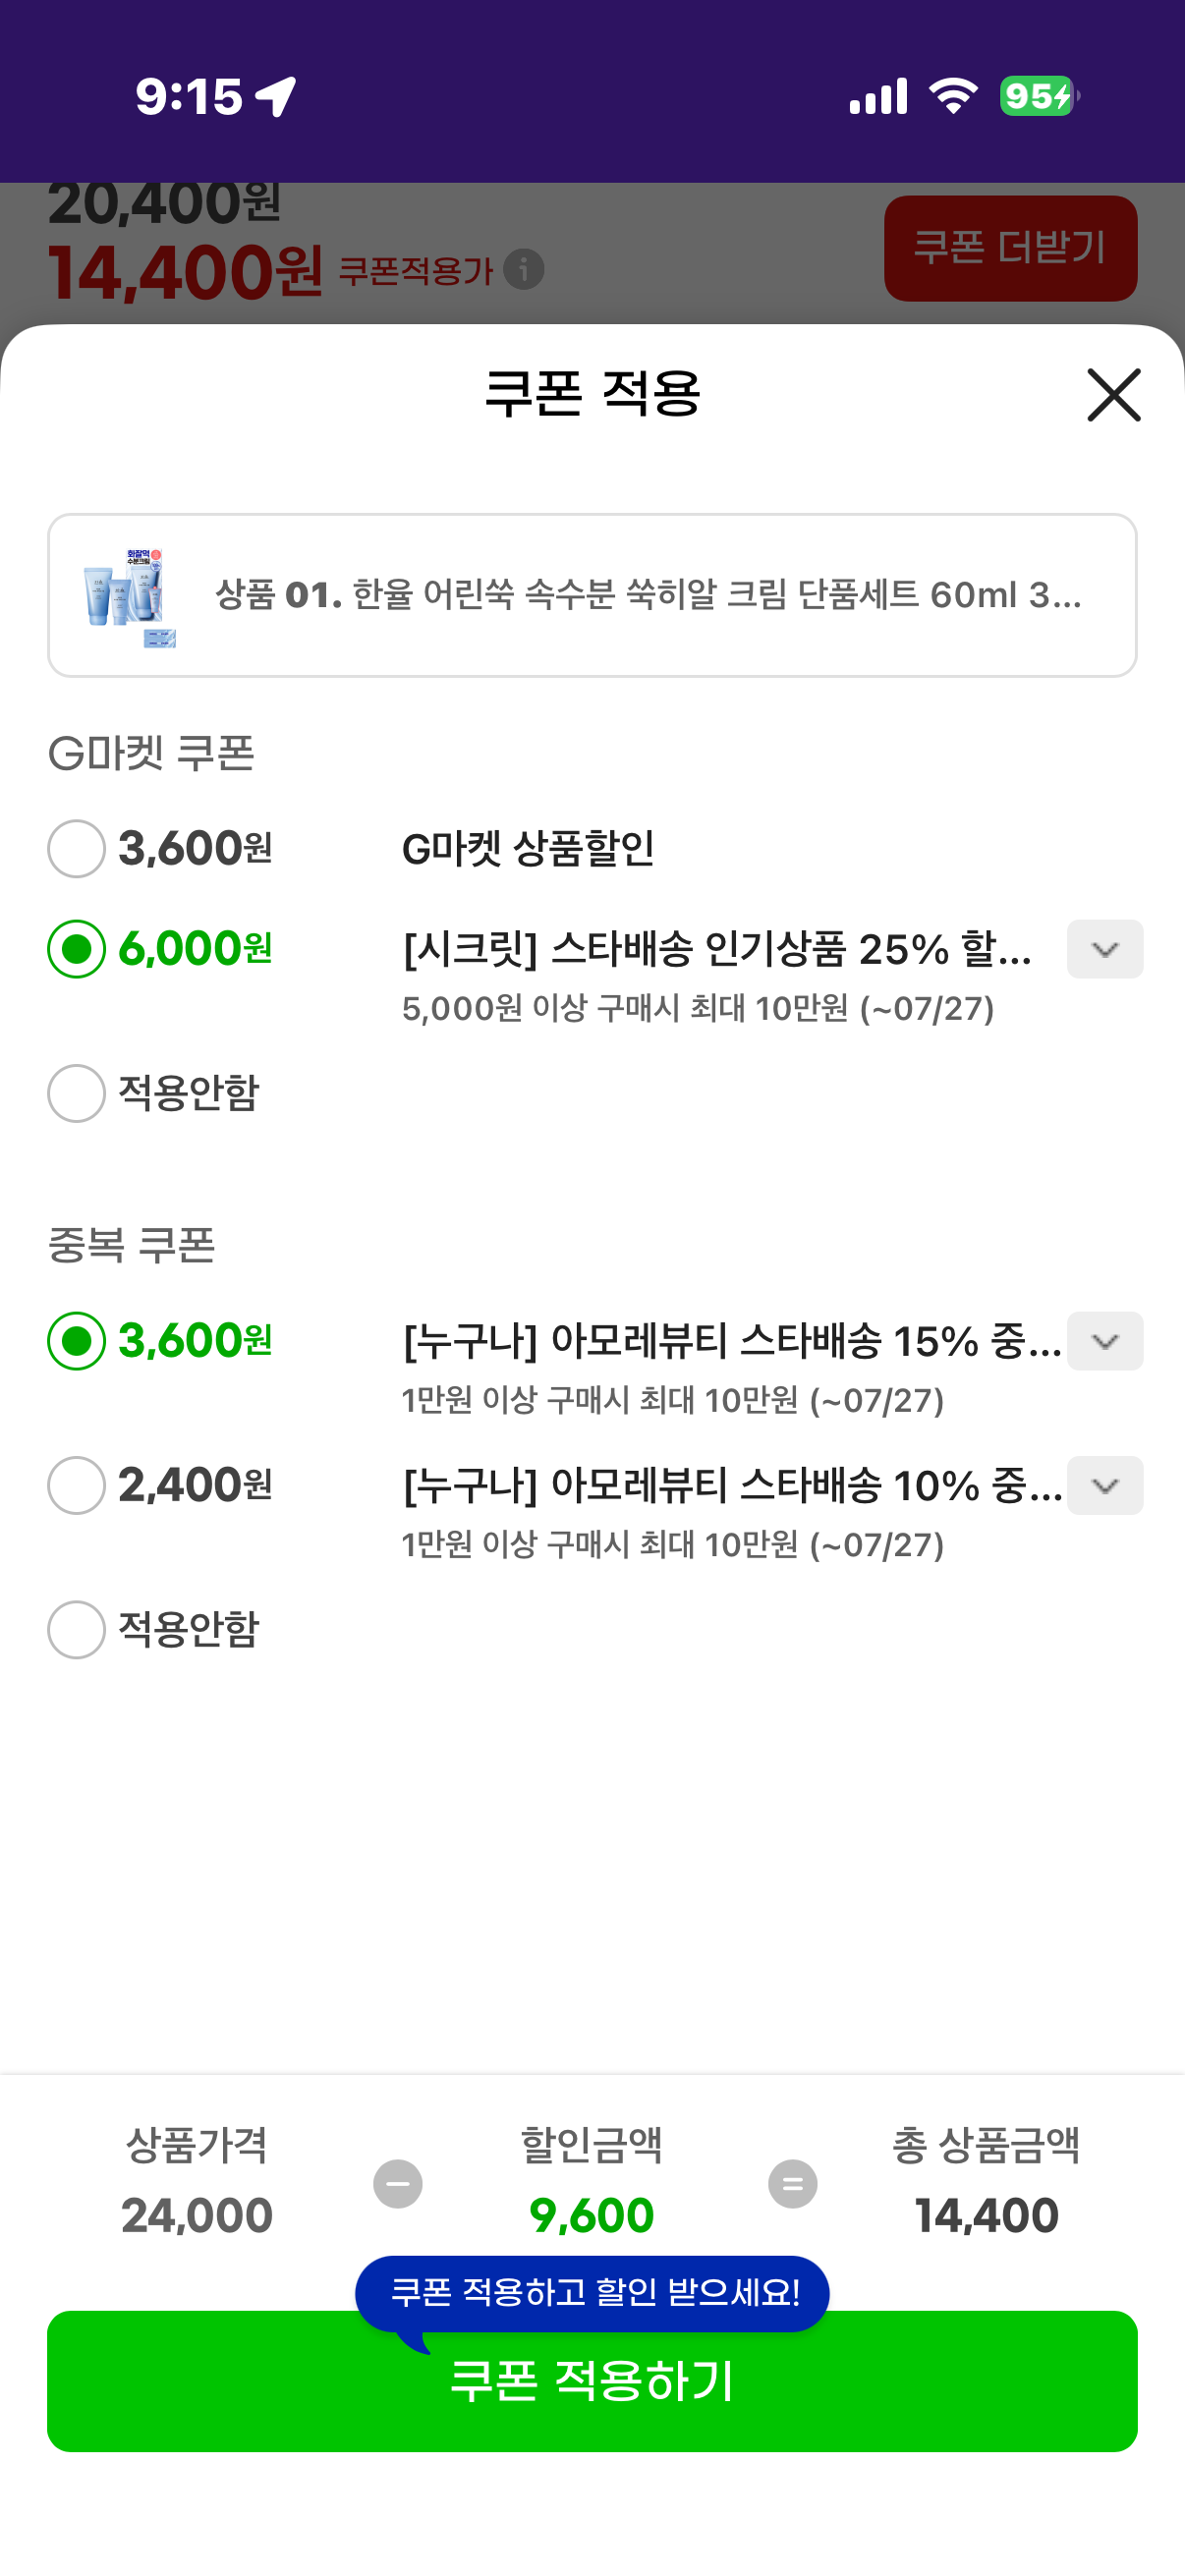
Task: Tap the info icon beside 쿠폰적용가
Action: pyautogui.click(x=523, y=269)
